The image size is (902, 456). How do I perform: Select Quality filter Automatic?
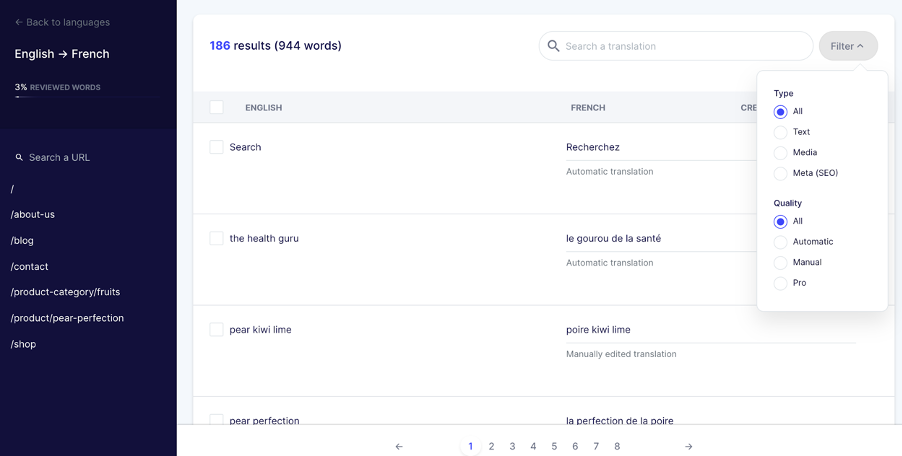[x=780, y=242]
